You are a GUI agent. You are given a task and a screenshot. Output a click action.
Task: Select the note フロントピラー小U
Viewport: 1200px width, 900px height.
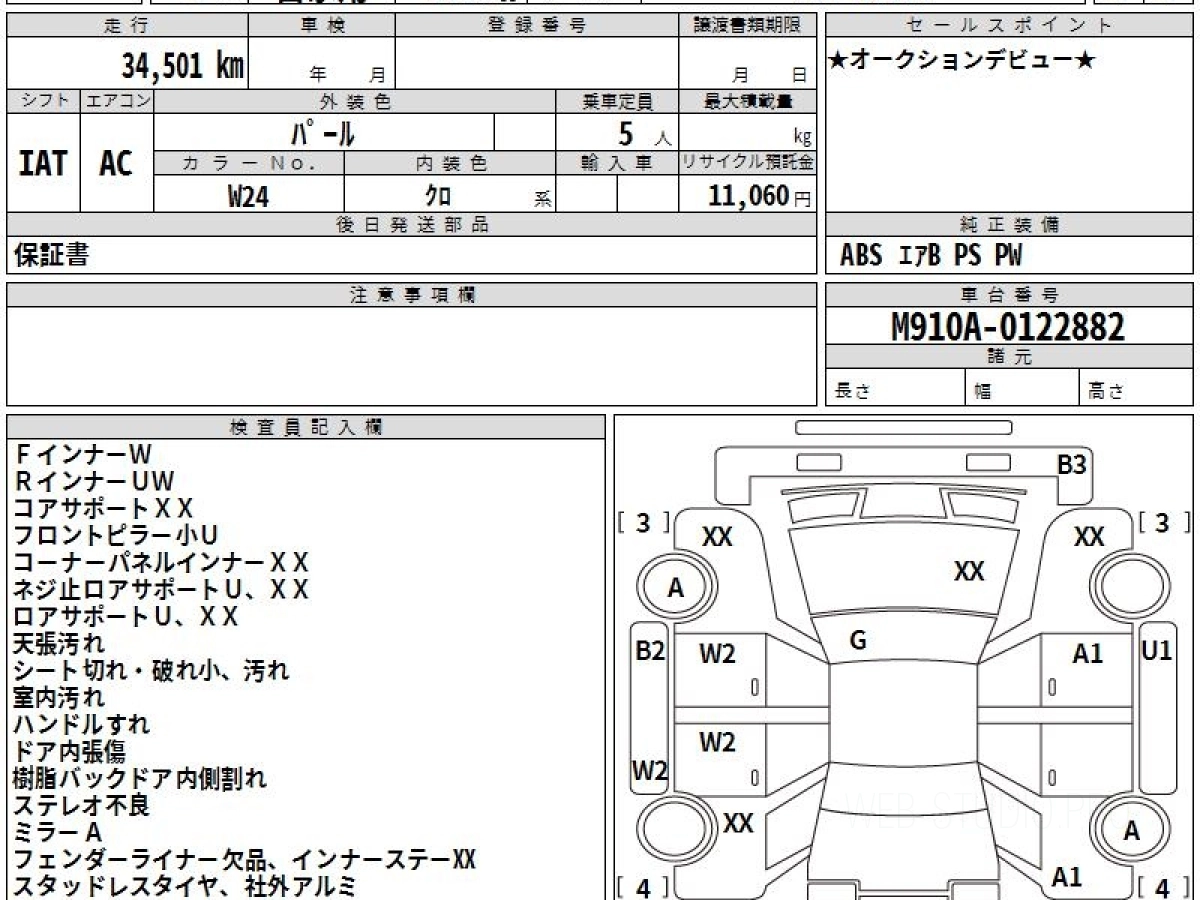click(115, 536)
